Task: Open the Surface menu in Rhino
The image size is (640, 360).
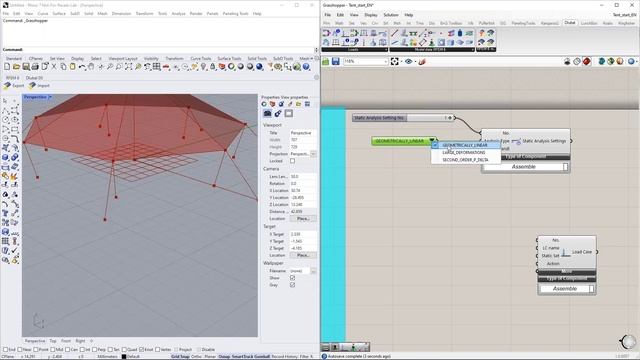Action: coord(59,13)
